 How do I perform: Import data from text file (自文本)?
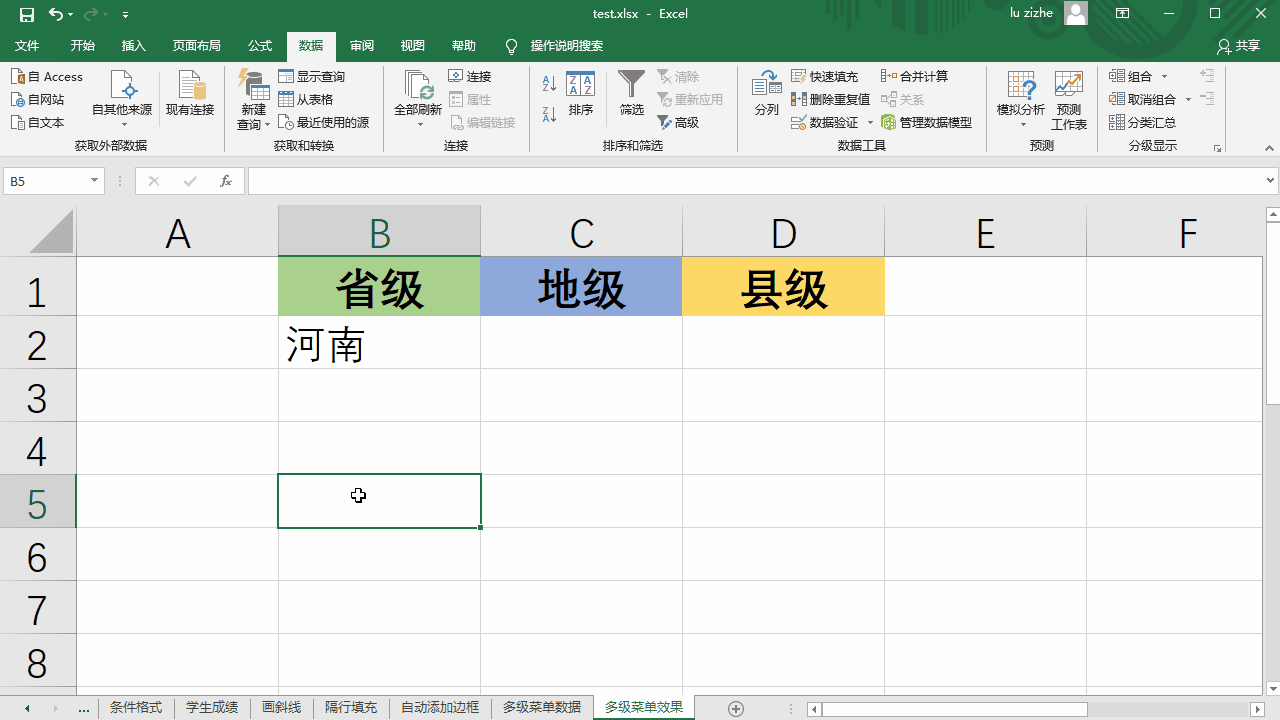(x=38, y=122)
